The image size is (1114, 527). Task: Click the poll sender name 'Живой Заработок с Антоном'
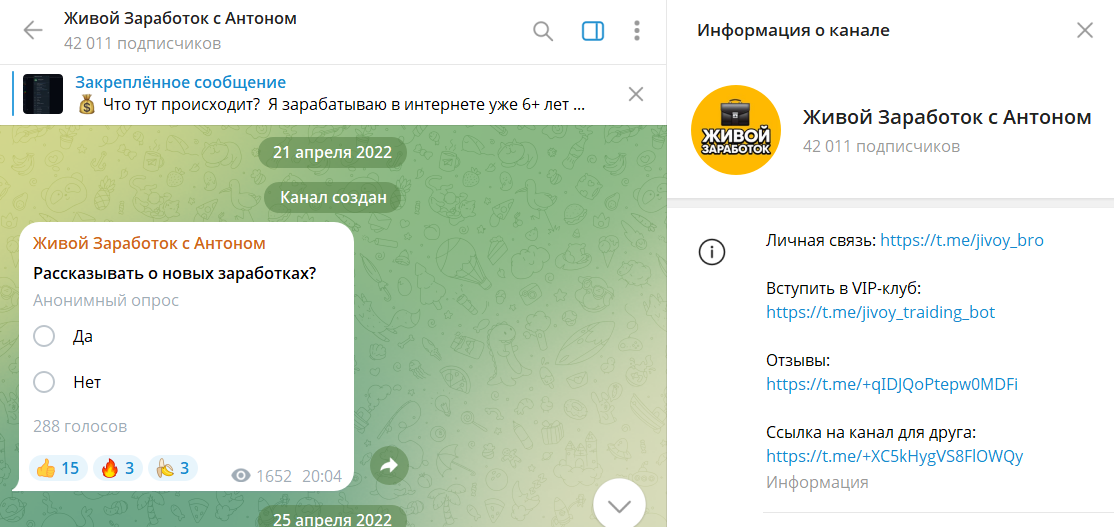149,244
